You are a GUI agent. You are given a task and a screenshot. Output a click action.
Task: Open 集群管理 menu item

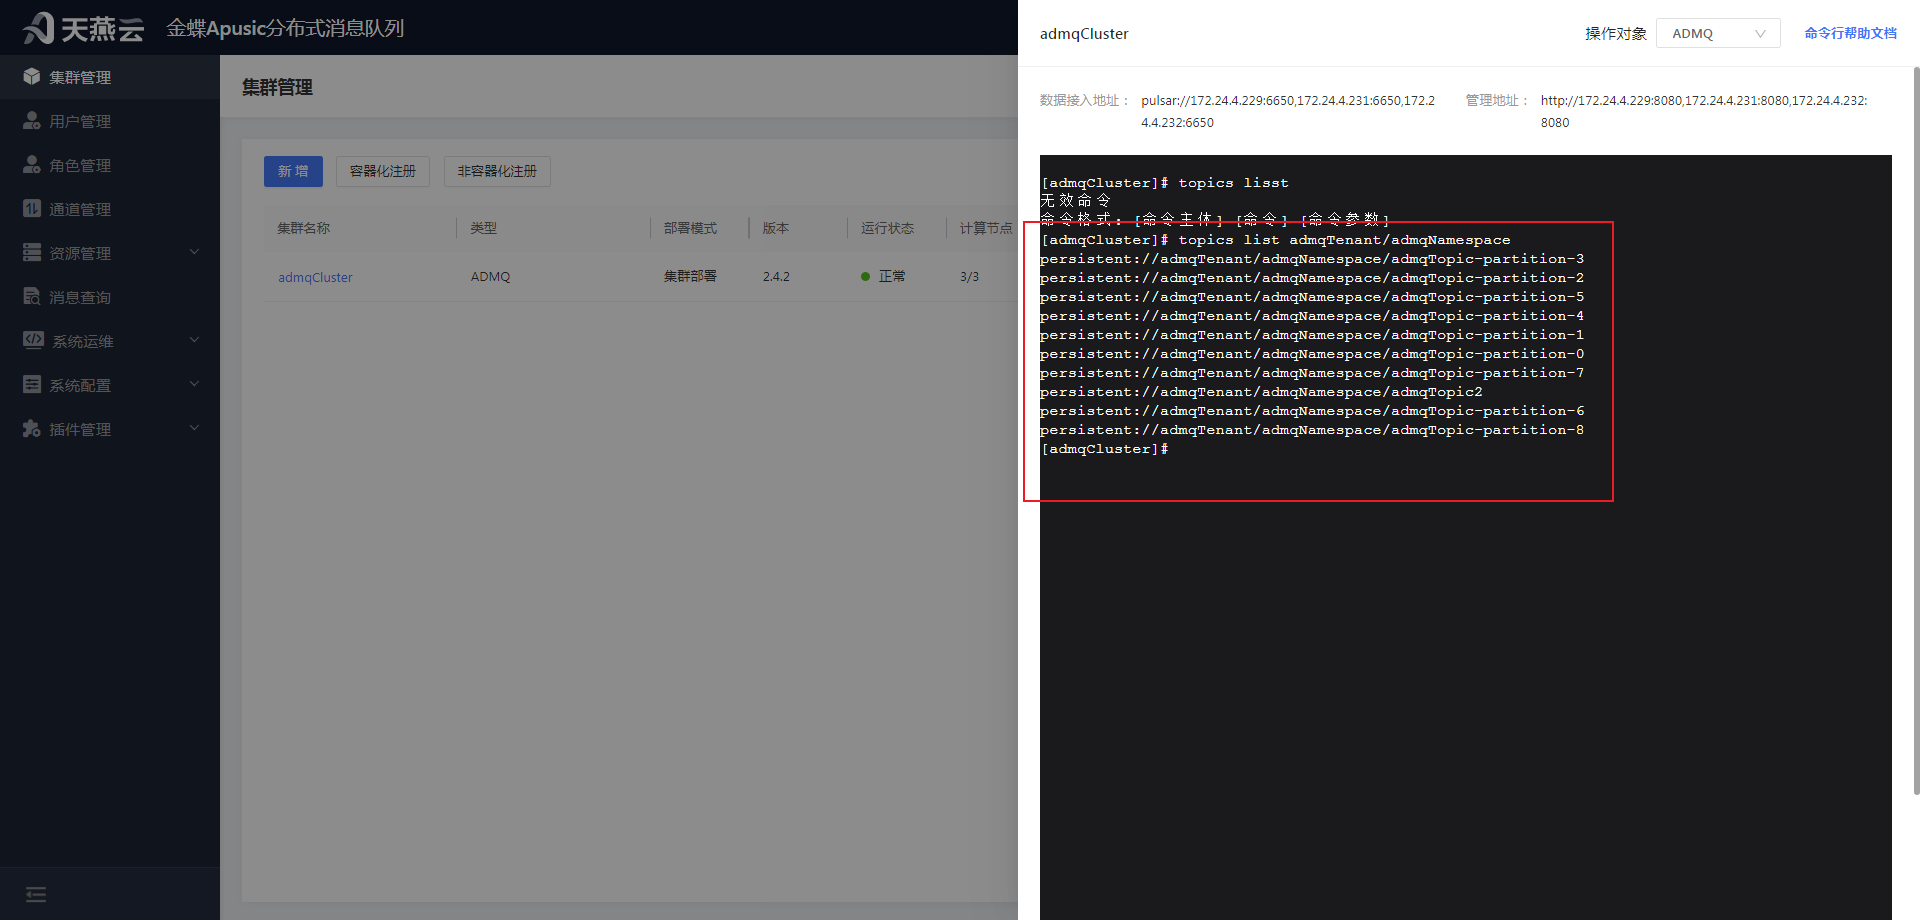[x=110, y=77]
